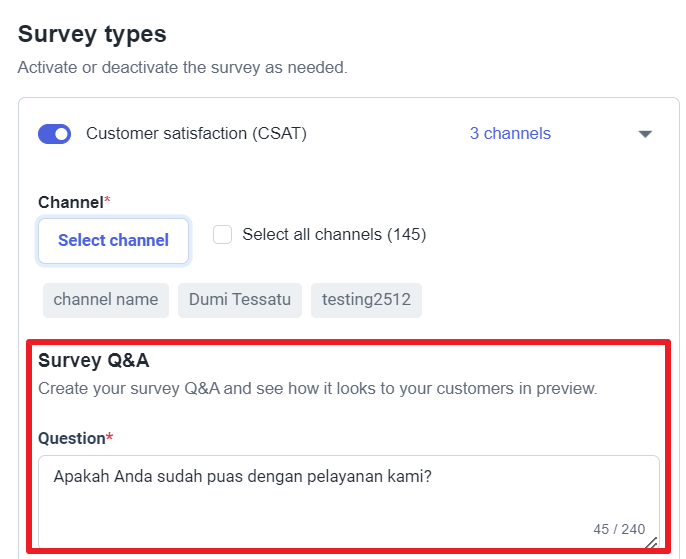This screenshot has width=686, height=559.
Task: Select the Dumi Tessatu channel chip
Action: (x=240, y=300)
